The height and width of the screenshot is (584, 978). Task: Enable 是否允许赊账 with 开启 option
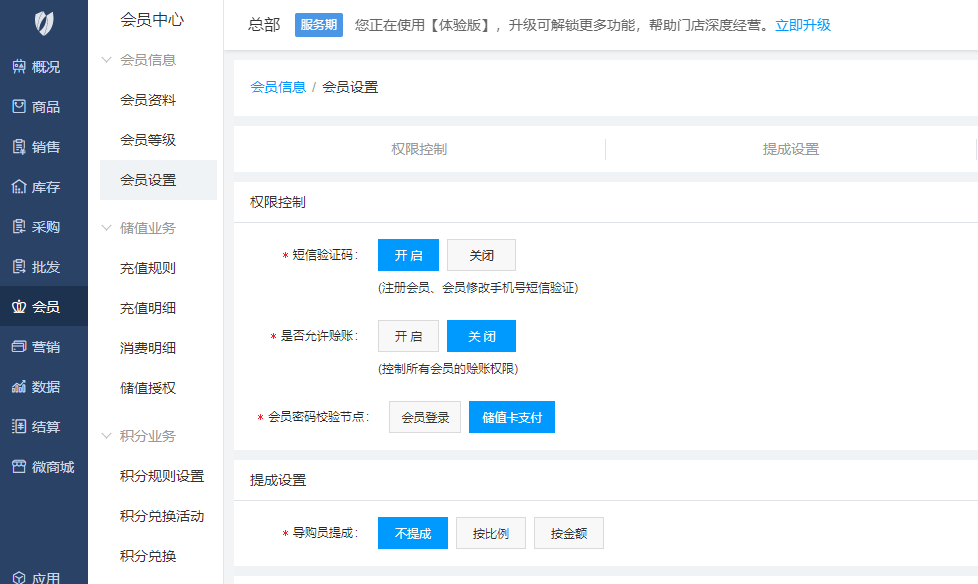(x=408, y=336)
